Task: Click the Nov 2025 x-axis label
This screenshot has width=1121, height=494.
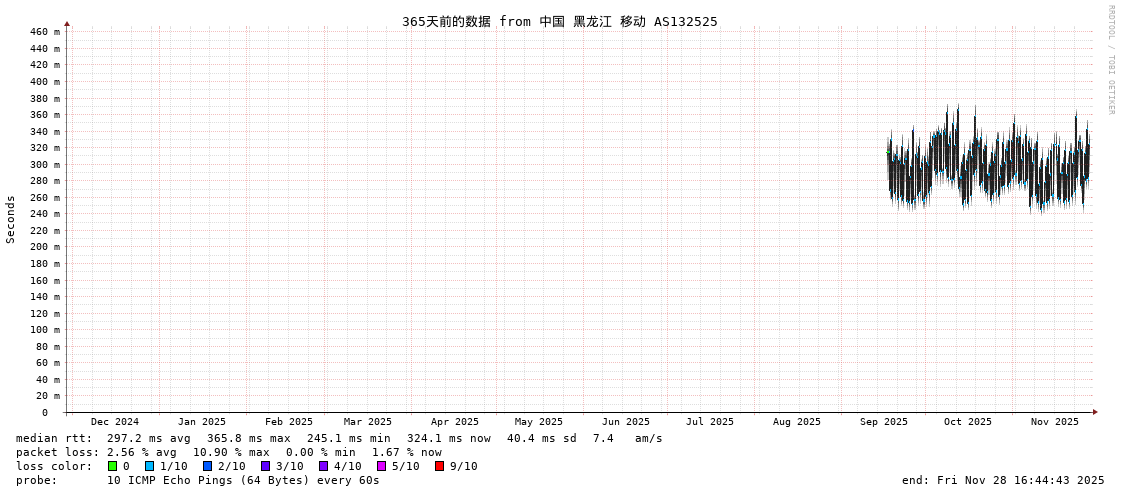Action: click(1054, 422)
